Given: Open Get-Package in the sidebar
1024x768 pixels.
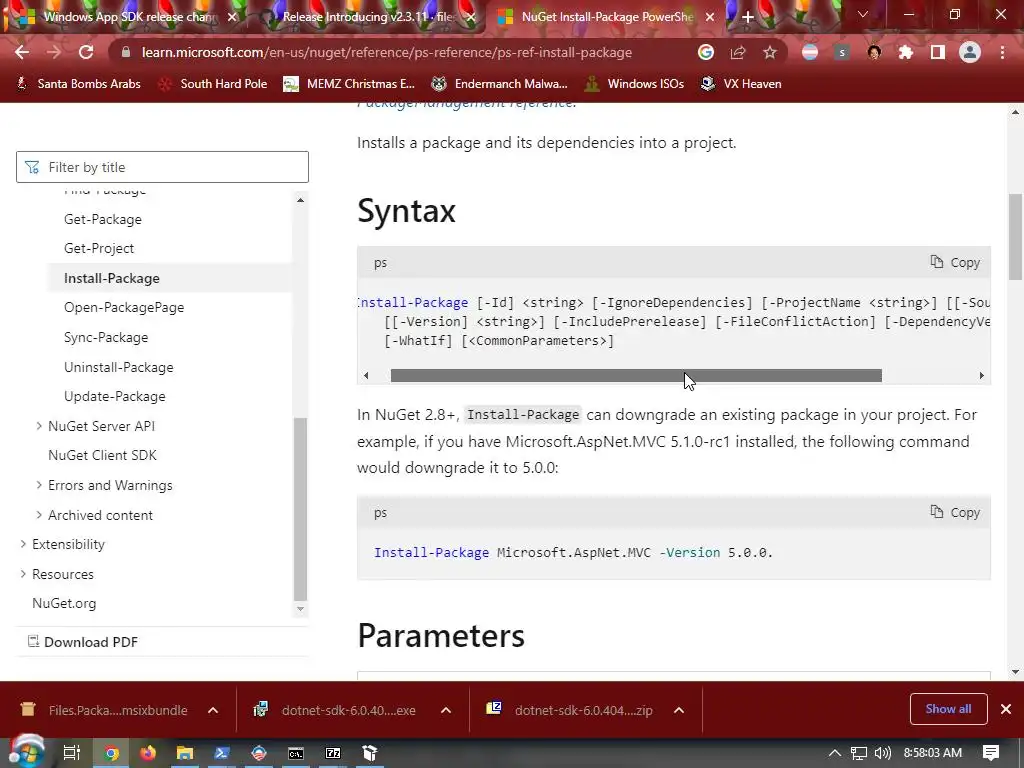Looking at the screenshot, I should point(103,219).
